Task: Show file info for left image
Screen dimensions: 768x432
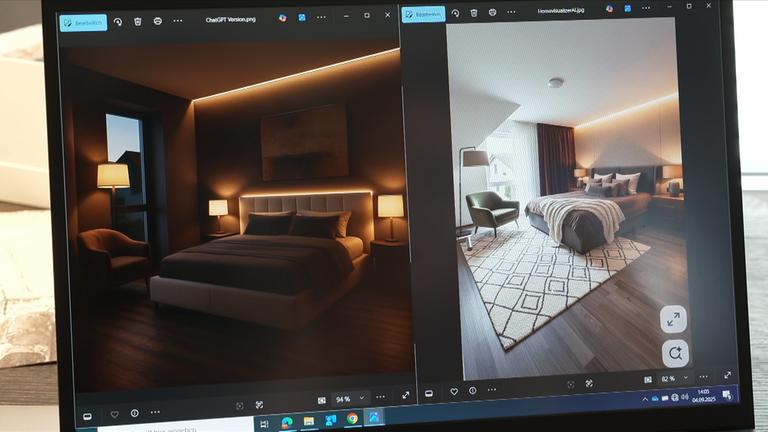Action: click(x=135, y=413)
